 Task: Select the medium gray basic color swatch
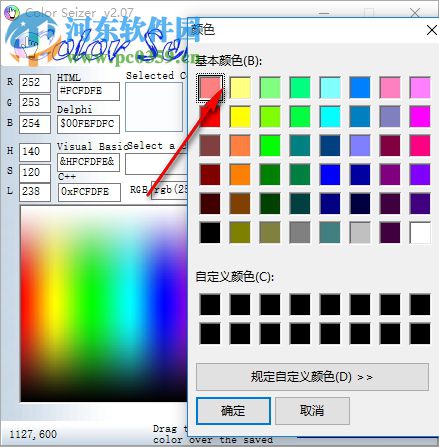click(300, 233)
